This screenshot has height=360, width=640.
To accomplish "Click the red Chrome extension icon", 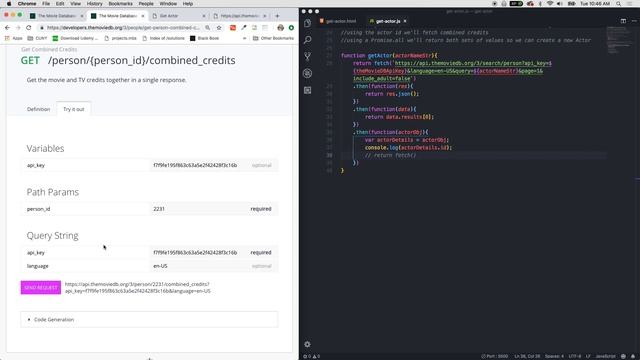I will click(233, 28).
